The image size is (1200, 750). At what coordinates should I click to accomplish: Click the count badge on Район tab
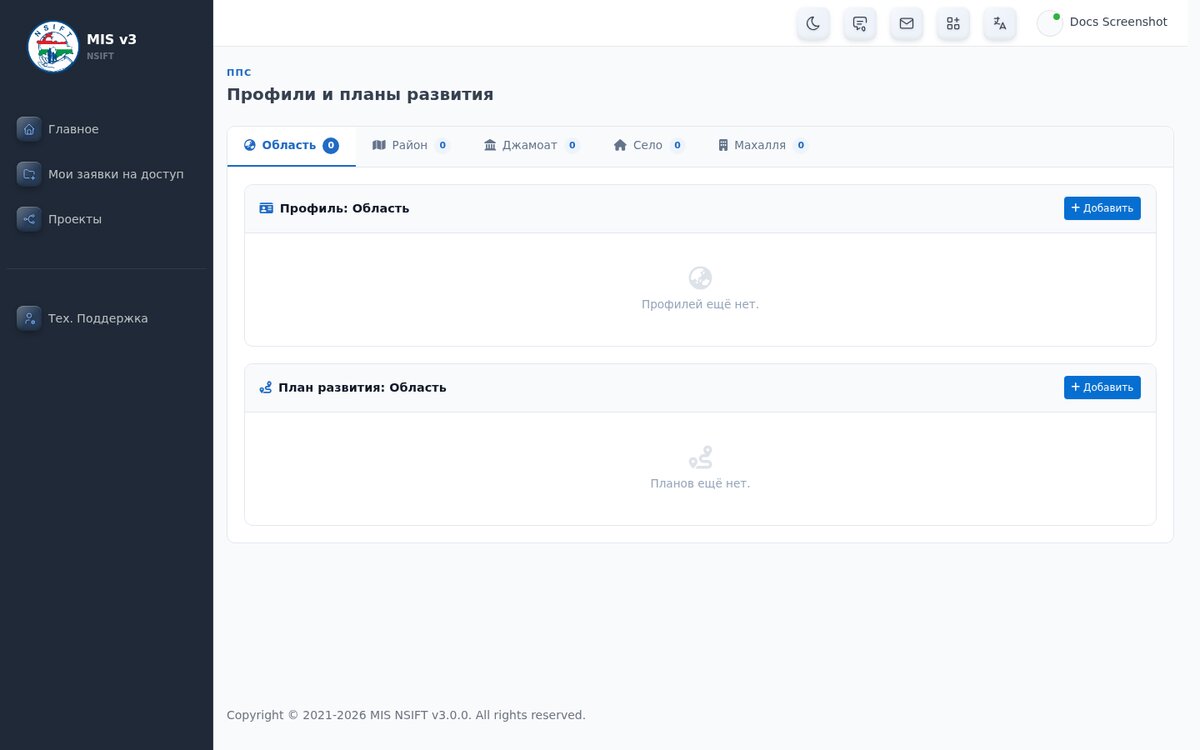[x=443, y=145]
